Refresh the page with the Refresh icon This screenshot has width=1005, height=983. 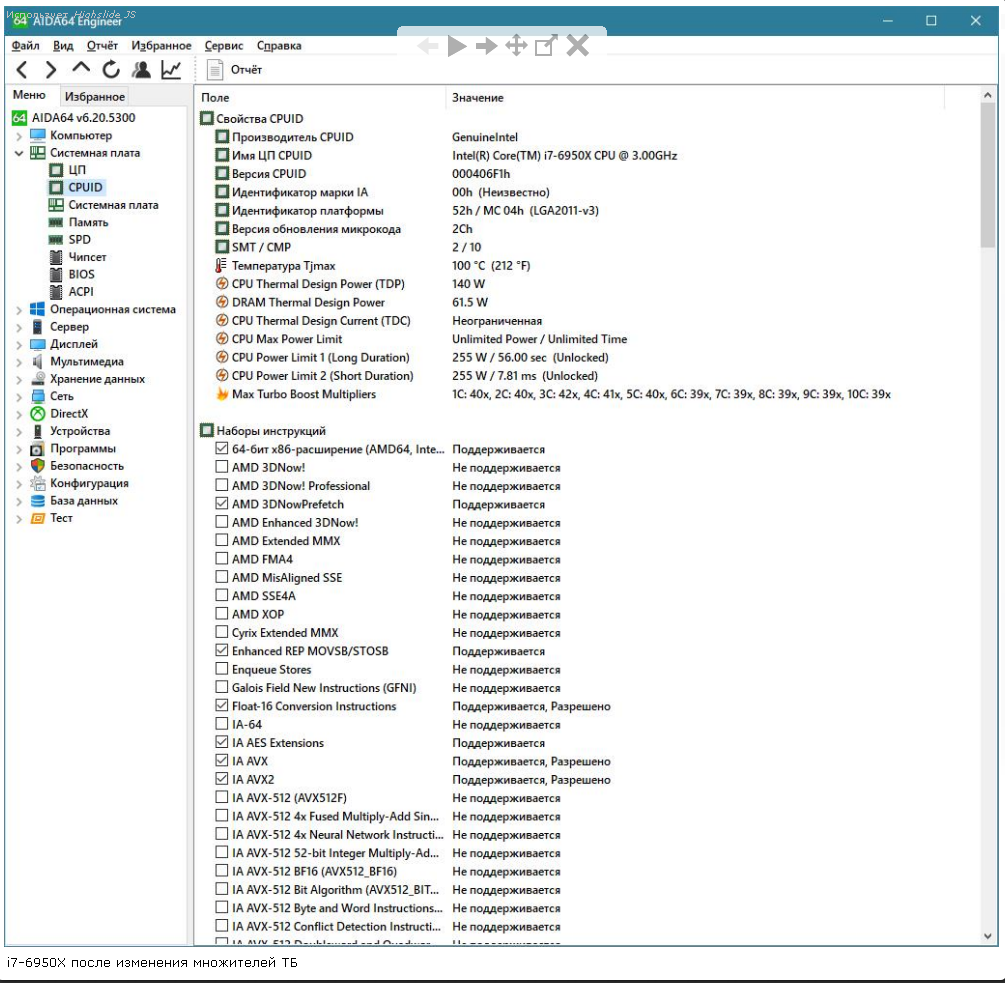coord(111,70)
